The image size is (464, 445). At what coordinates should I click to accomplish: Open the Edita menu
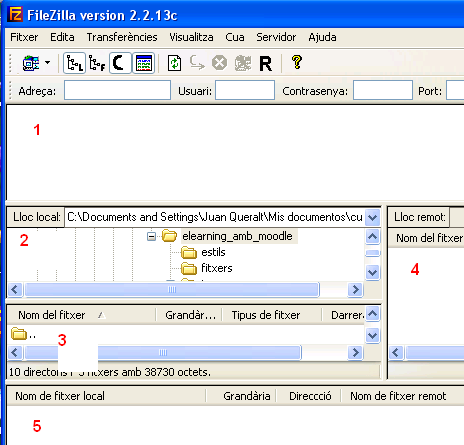click(x=62, y=37)
